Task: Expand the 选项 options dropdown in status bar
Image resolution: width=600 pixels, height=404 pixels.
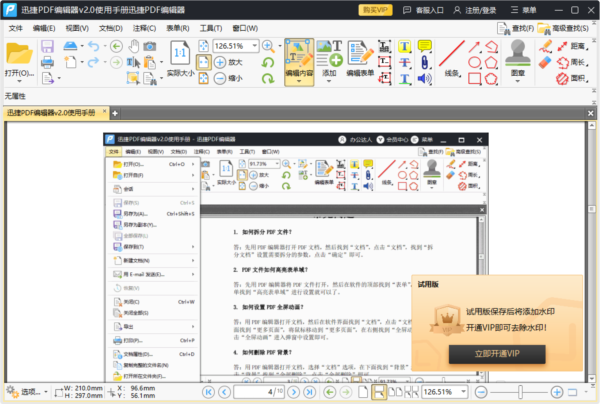Action: point(28,392)
